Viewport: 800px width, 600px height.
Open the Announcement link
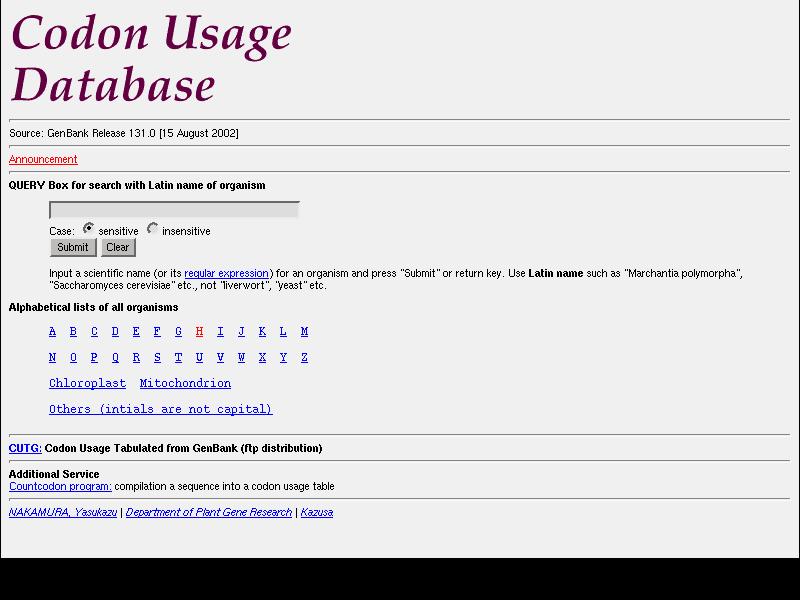[43, 160]
